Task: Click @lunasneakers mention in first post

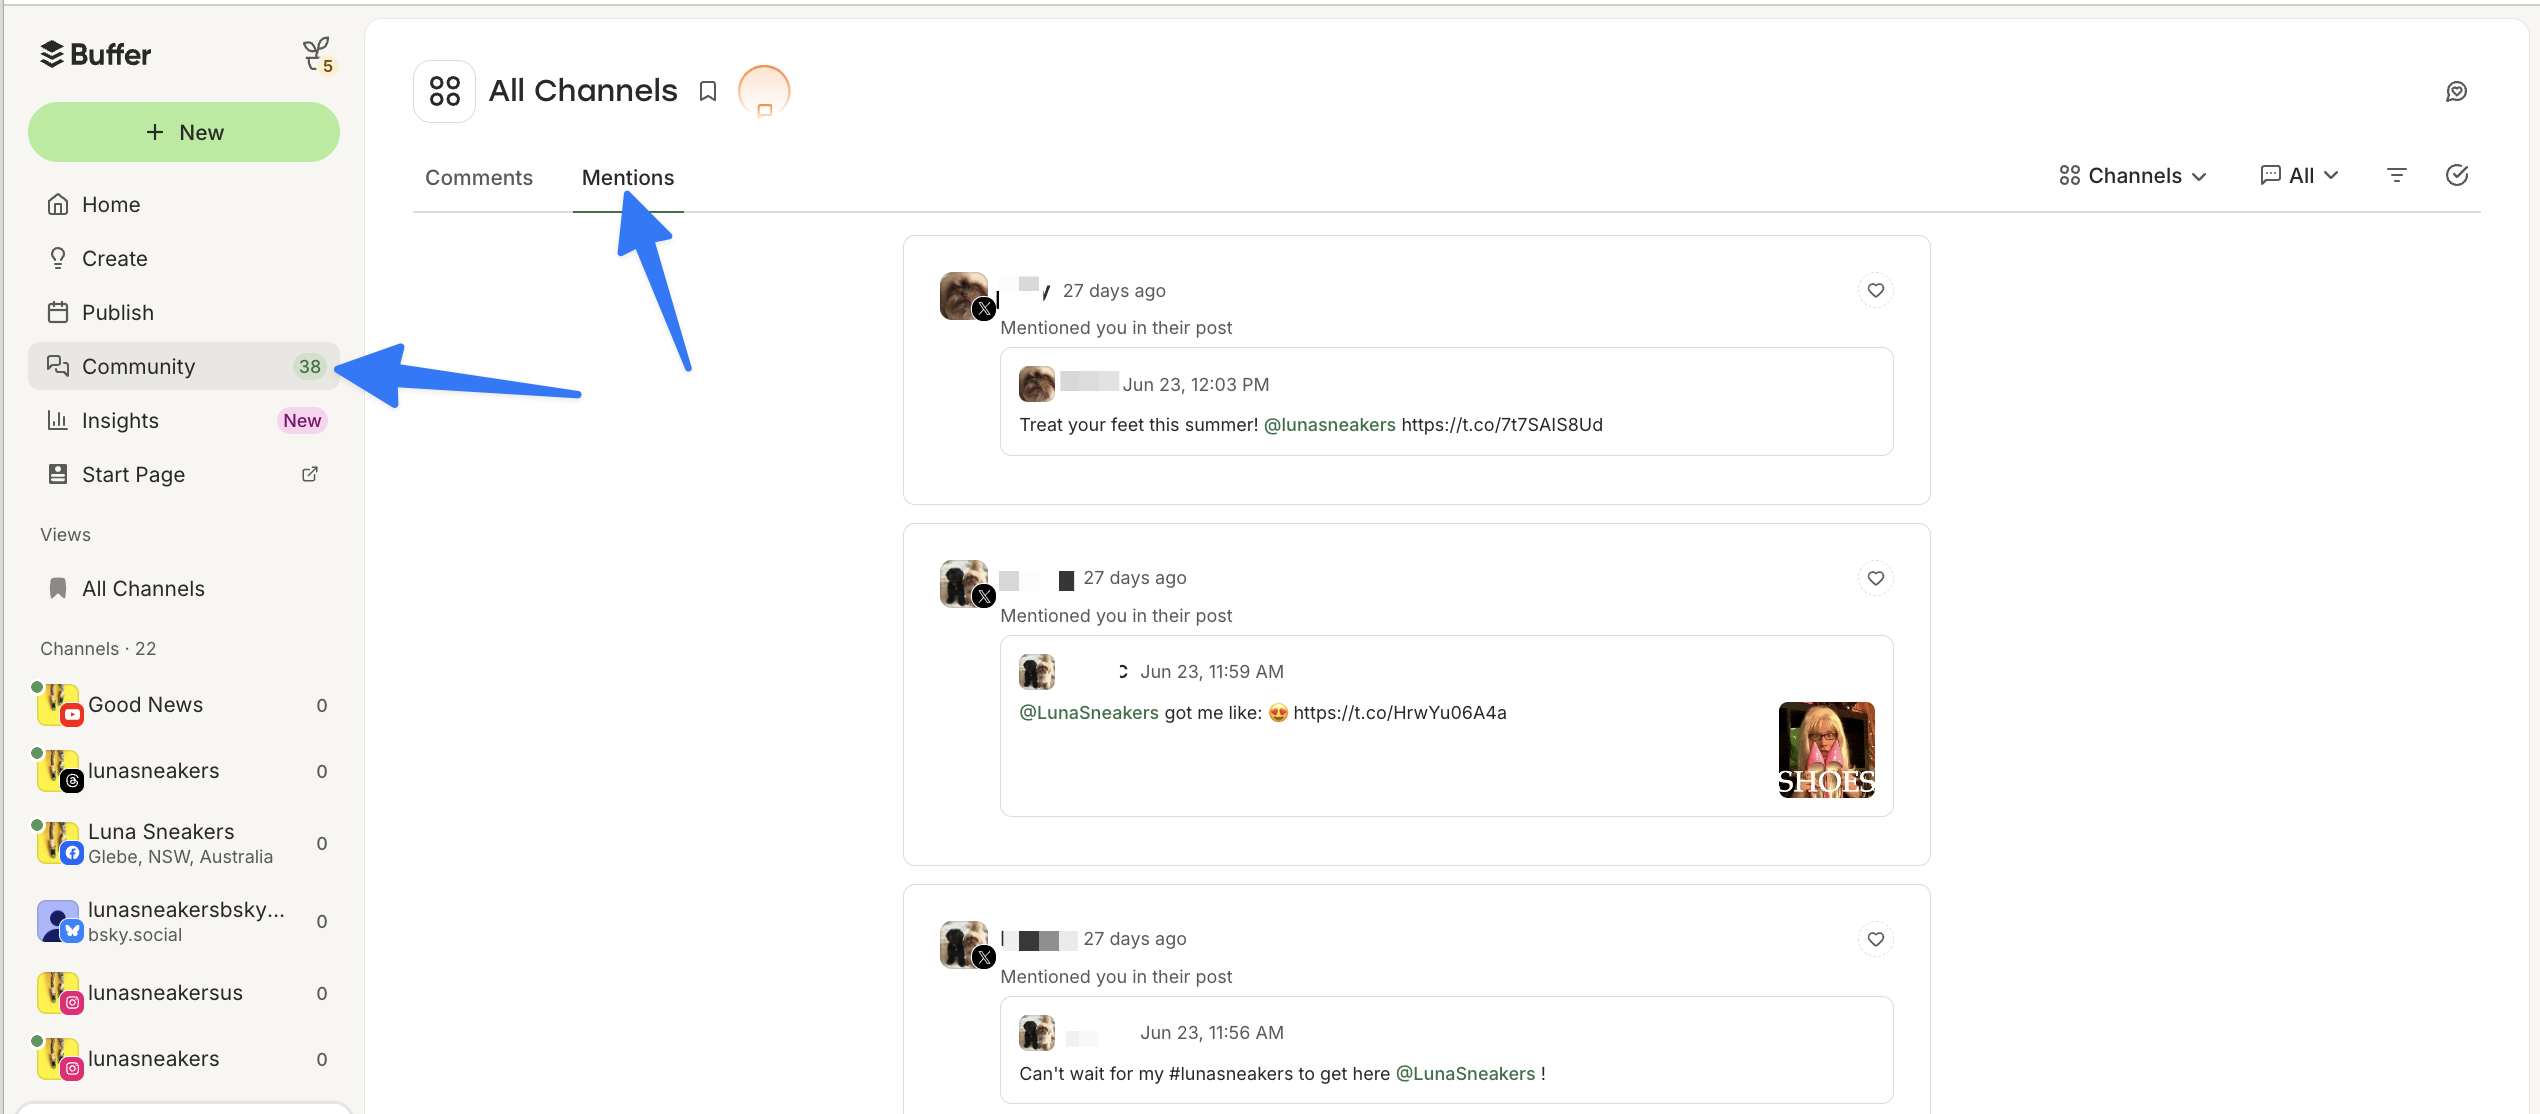Action: (x=1329, y=424)
